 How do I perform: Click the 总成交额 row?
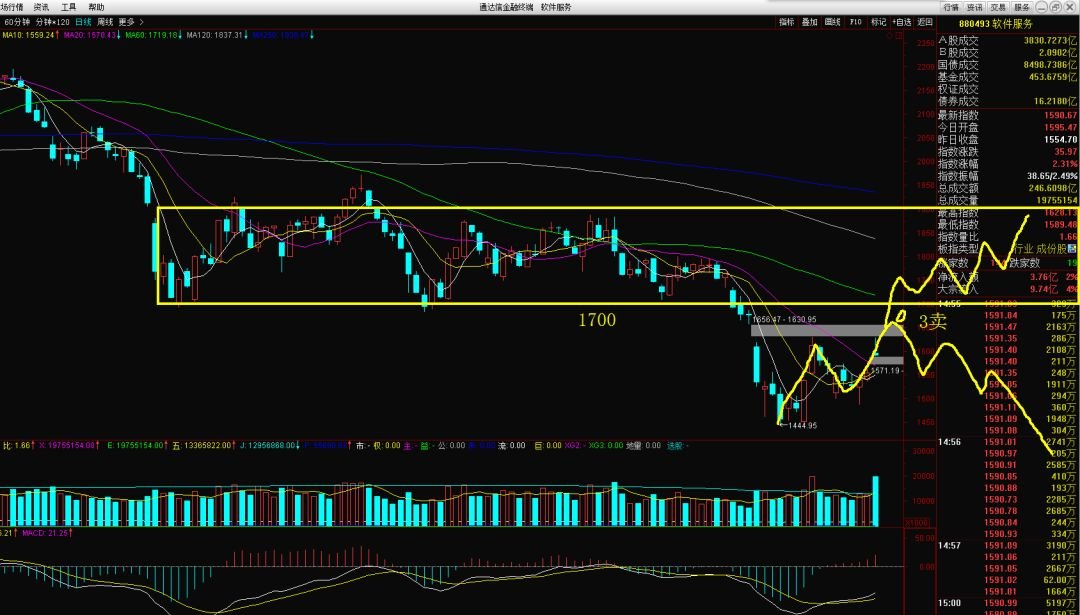point(1008,188)
